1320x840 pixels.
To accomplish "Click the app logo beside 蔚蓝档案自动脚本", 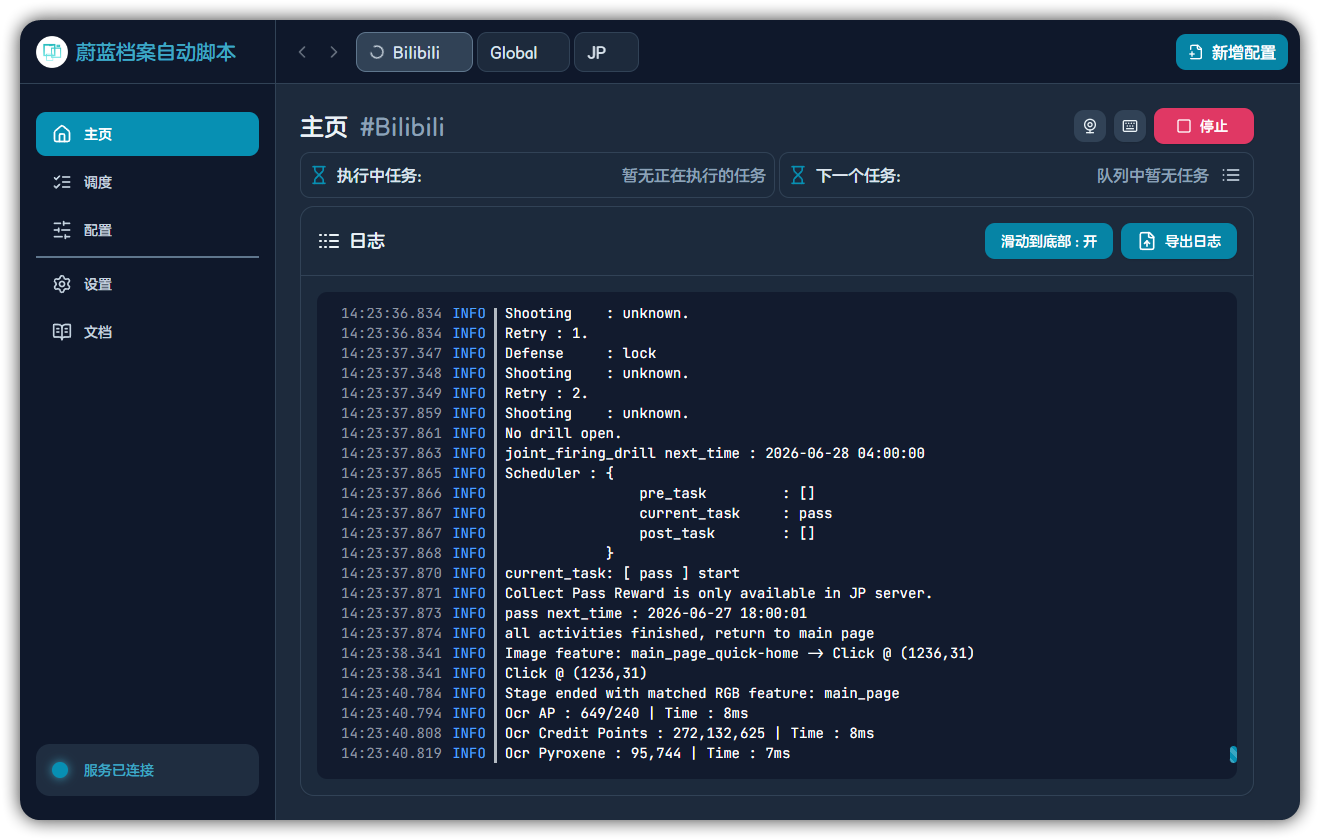I will click(x=52, y=52).
